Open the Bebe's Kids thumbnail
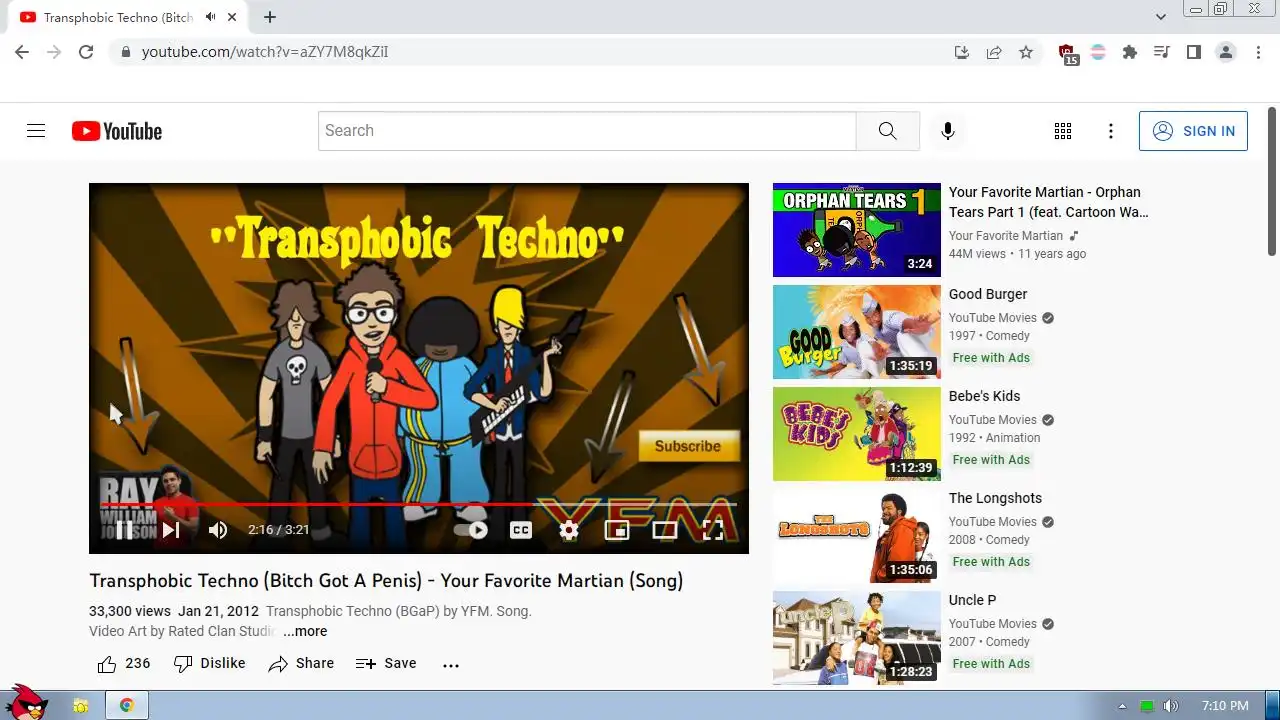This screenshot has height=720, width=1280. pyautogui.click(x=857, y=434)
